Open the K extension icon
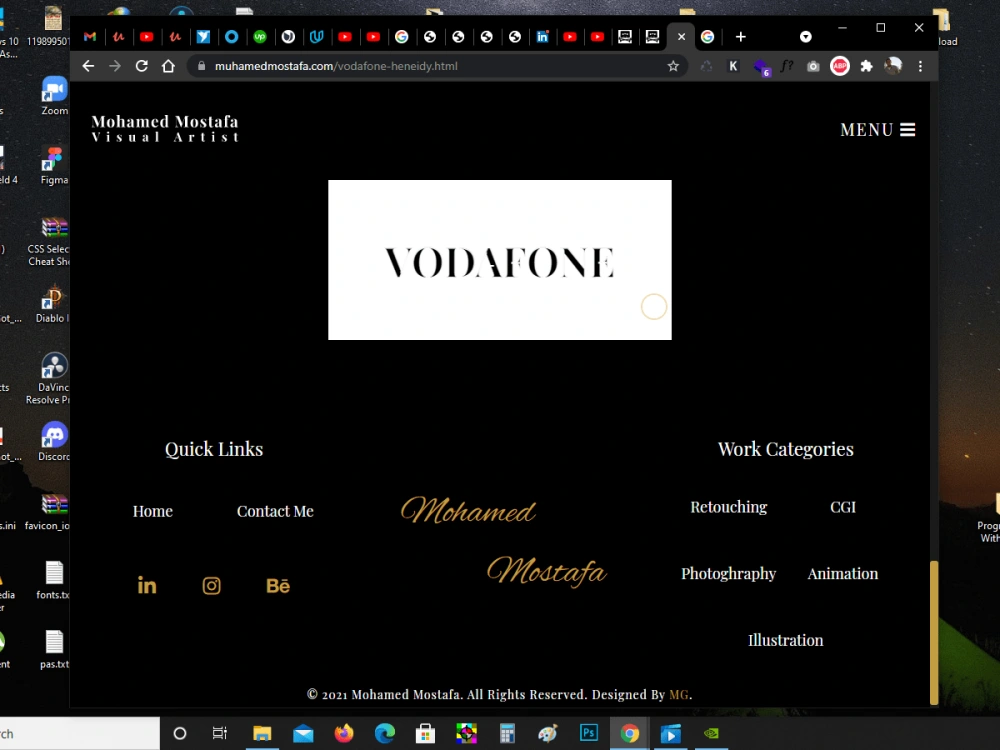Screen dimensions: 1000x750 point(733,66)
